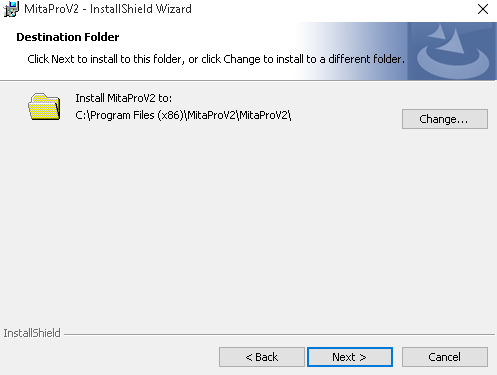Screen dimensions: 497x375
Task: Click the blue gradient header banner
Action: click(x=352, y=51)
